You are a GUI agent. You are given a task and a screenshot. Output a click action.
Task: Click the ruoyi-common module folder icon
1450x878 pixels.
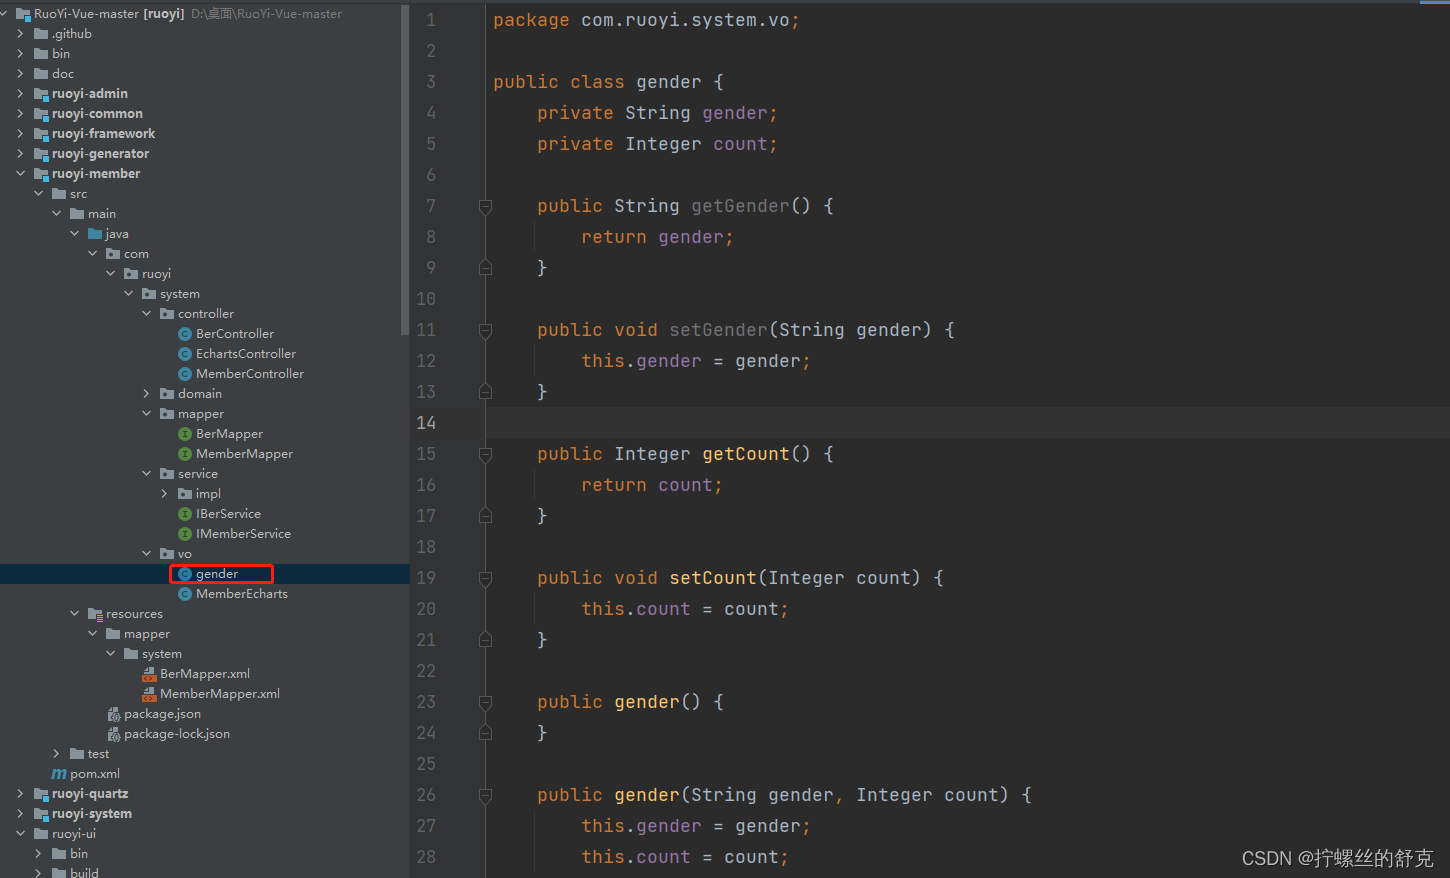[41, 114]
